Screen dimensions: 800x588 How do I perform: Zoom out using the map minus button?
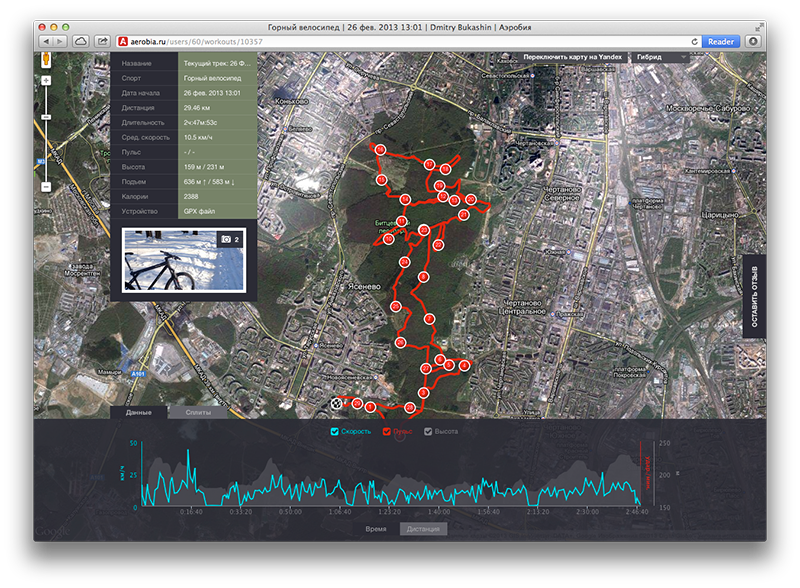click(46, 187)
